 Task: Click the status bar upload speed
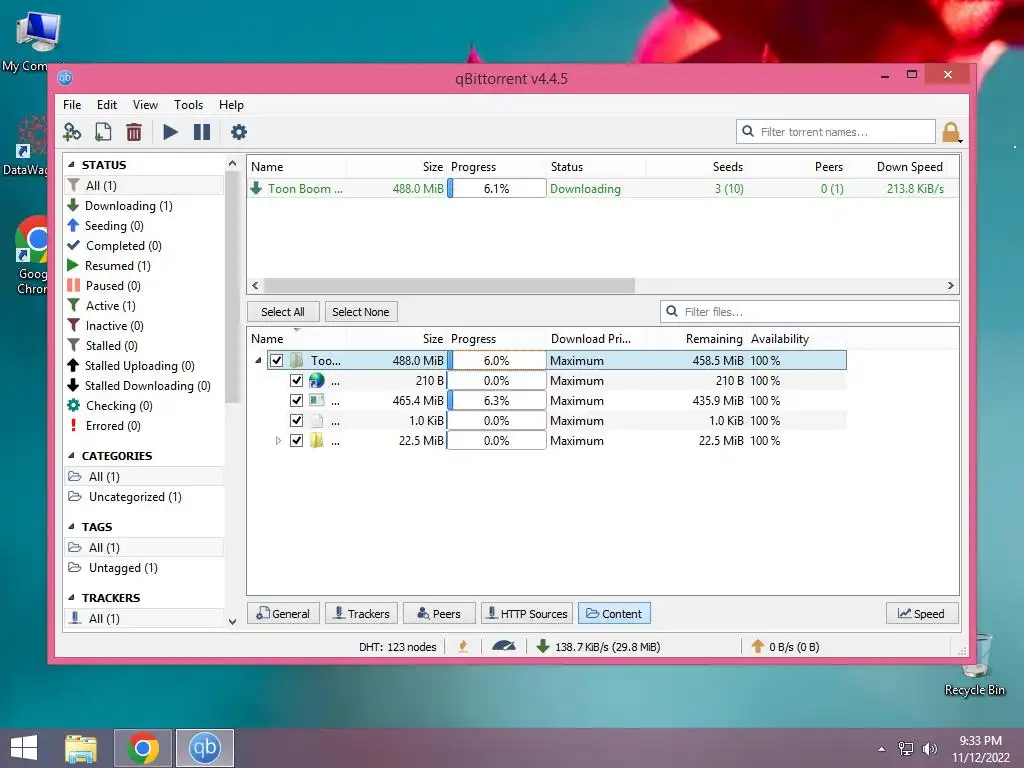[785, 647]
